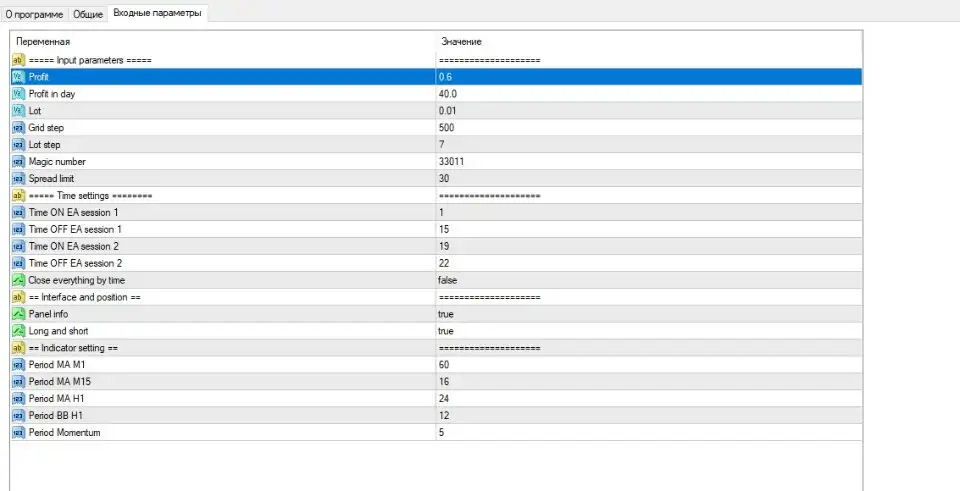Viewport: 960px width, 491px height.
Task: Open the Общие tab
Action: 87,14
